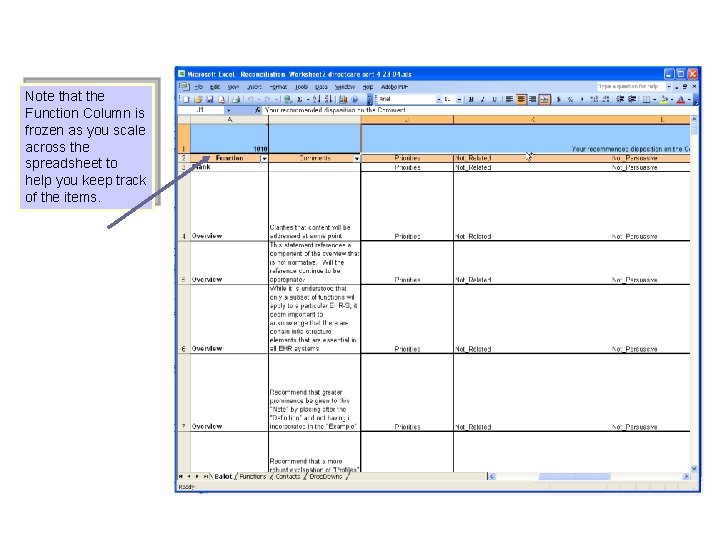Open the Fill Color dropdown arrow
This screenshot has width=720, height=540.
tap(671, 99)
